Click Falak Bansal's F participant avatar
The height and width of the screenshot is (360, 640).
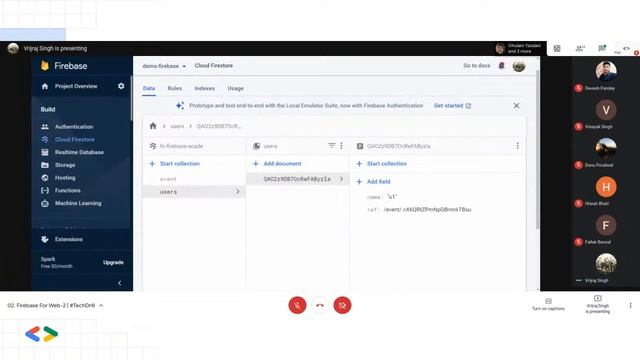[606, 225]
